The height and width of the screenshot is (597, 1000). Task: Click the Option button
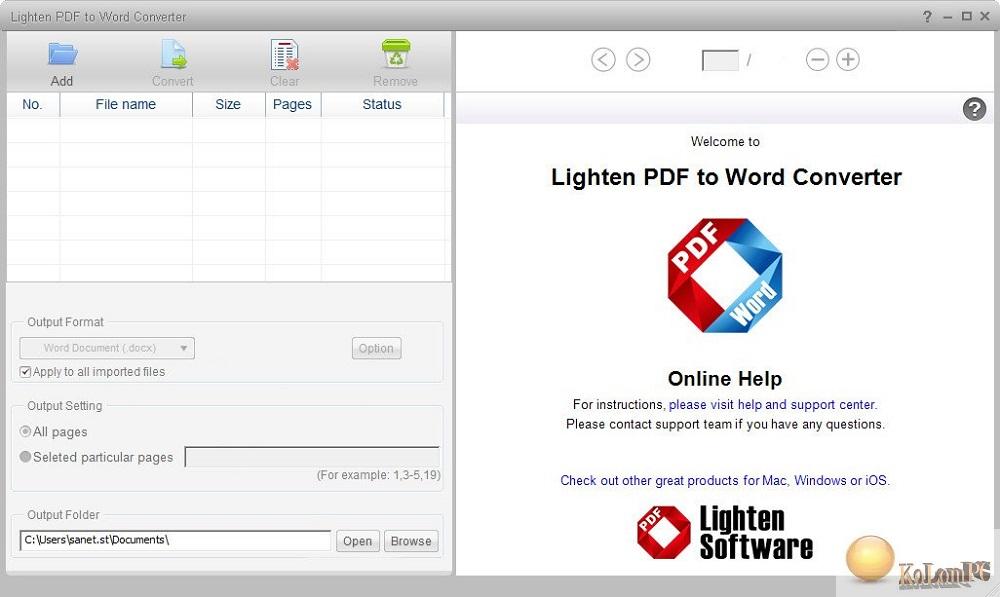point(376,348)
